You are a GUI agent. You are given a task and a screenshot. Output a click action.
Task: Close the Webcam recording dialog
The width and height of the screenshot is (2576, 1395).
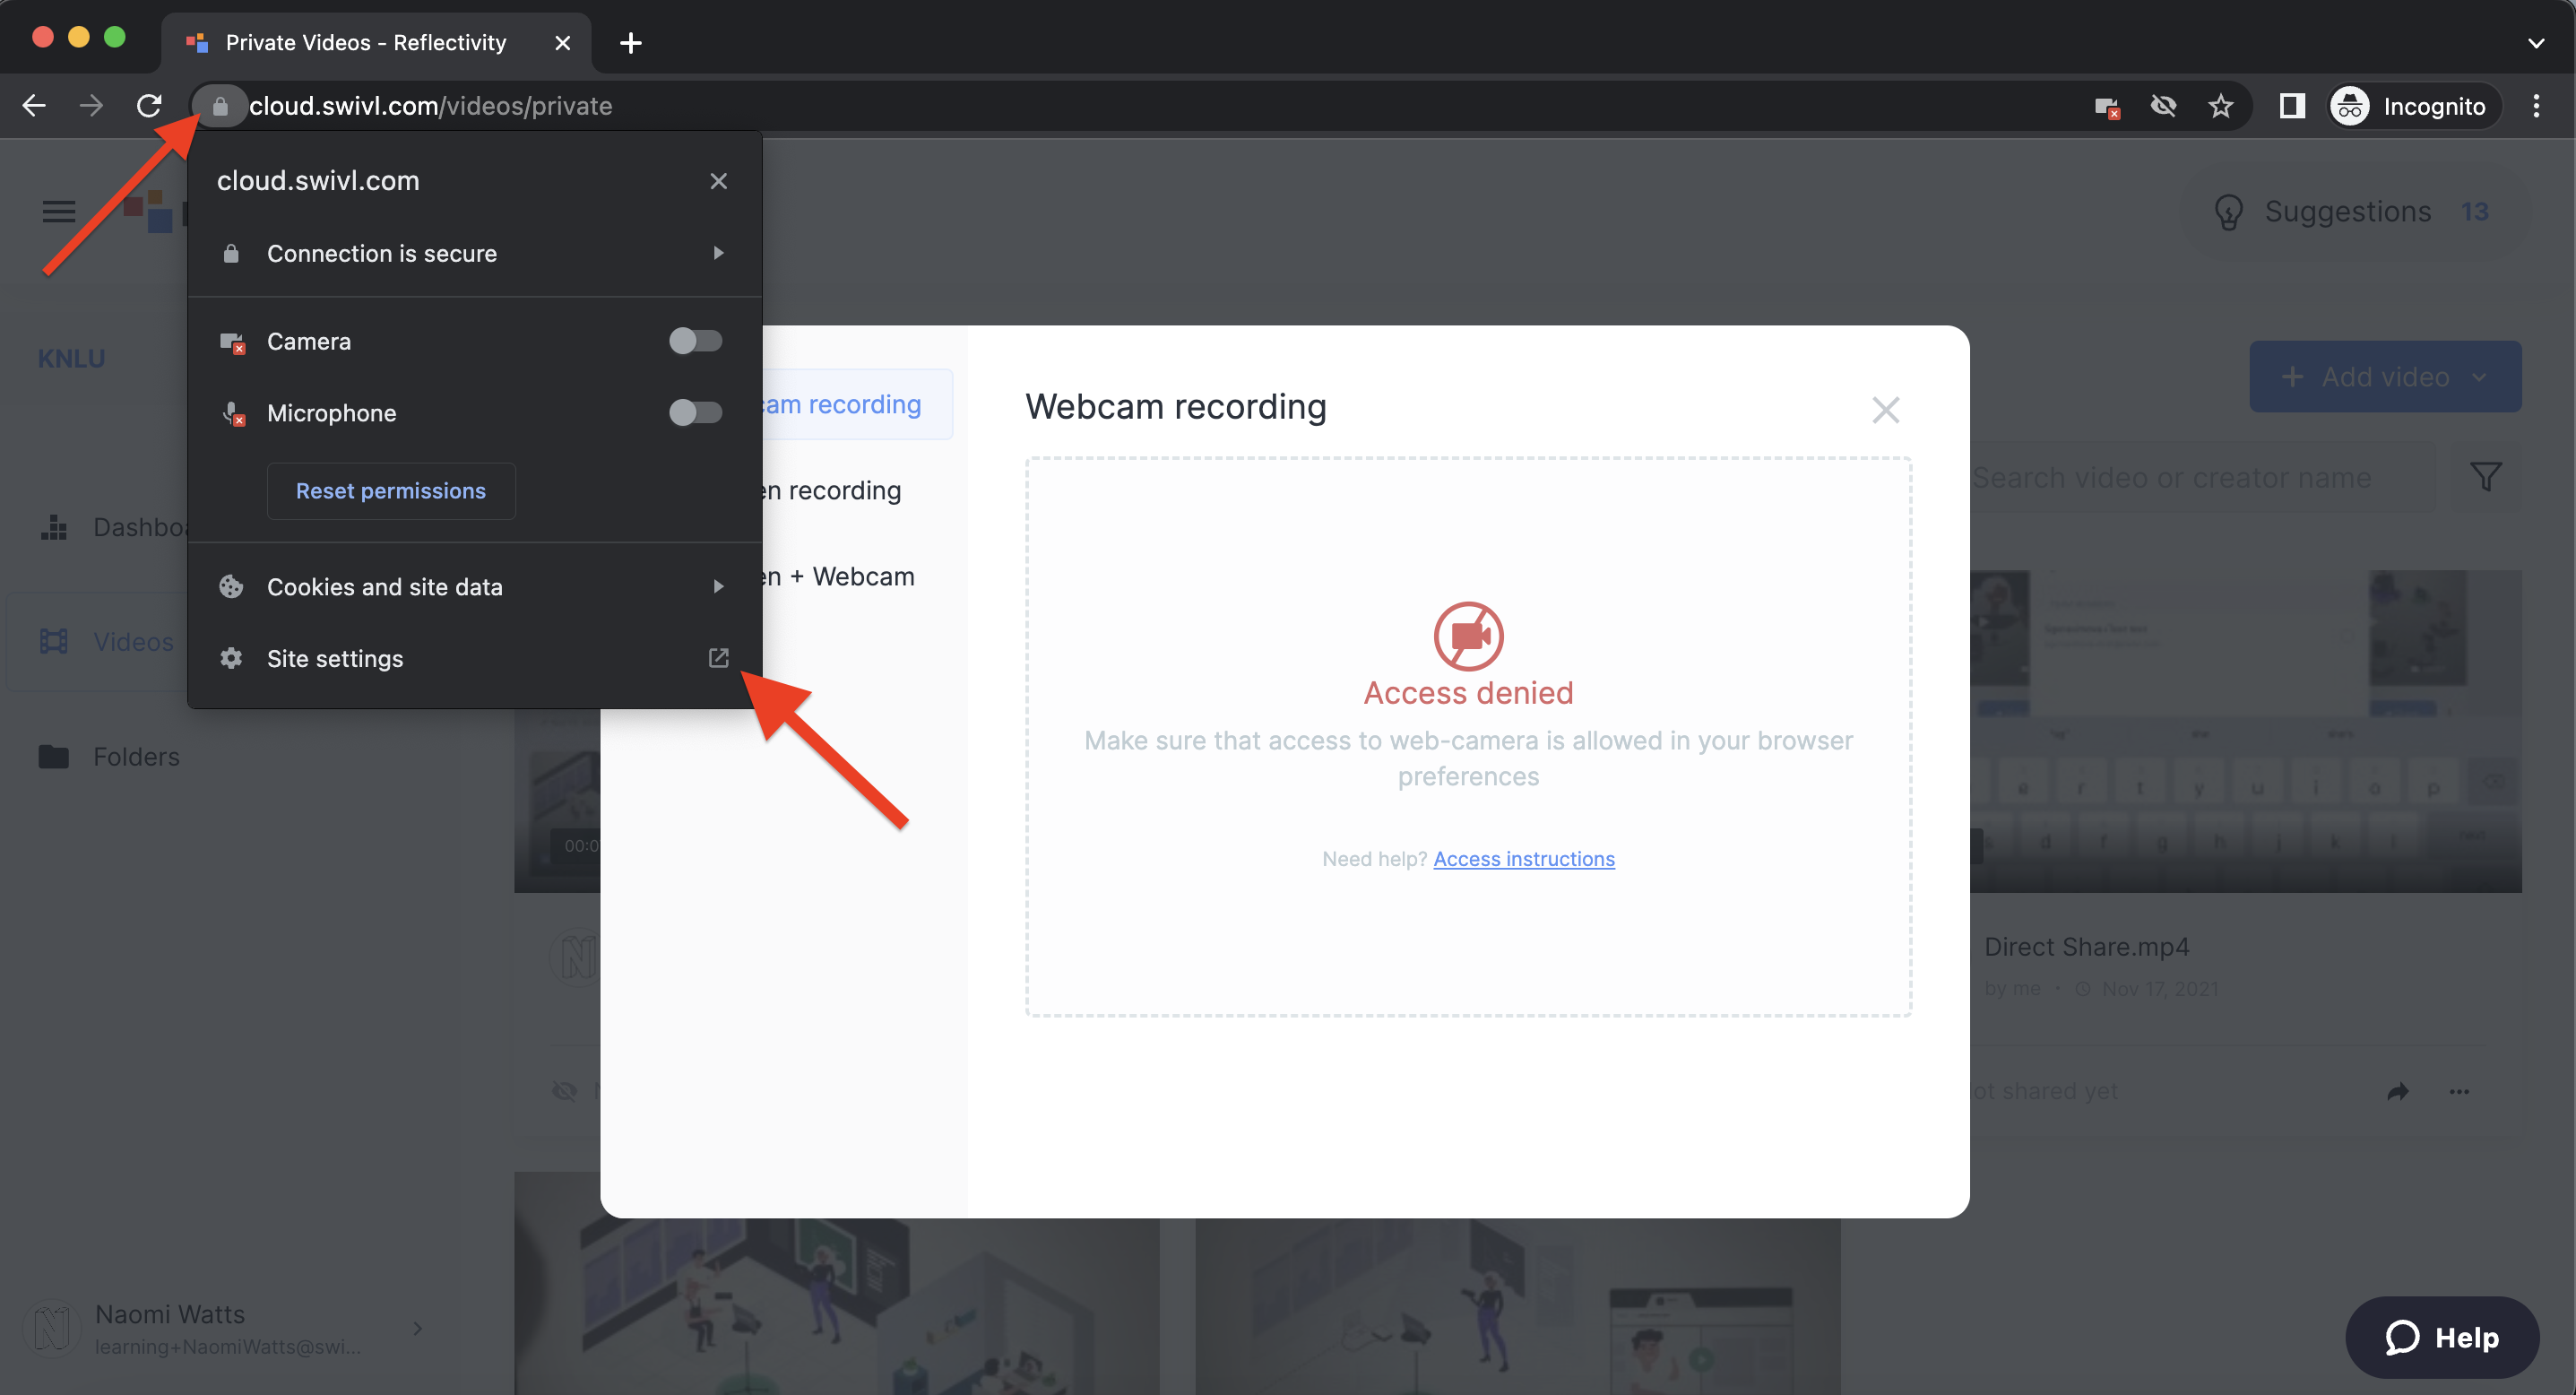[x=1885, y=410]
